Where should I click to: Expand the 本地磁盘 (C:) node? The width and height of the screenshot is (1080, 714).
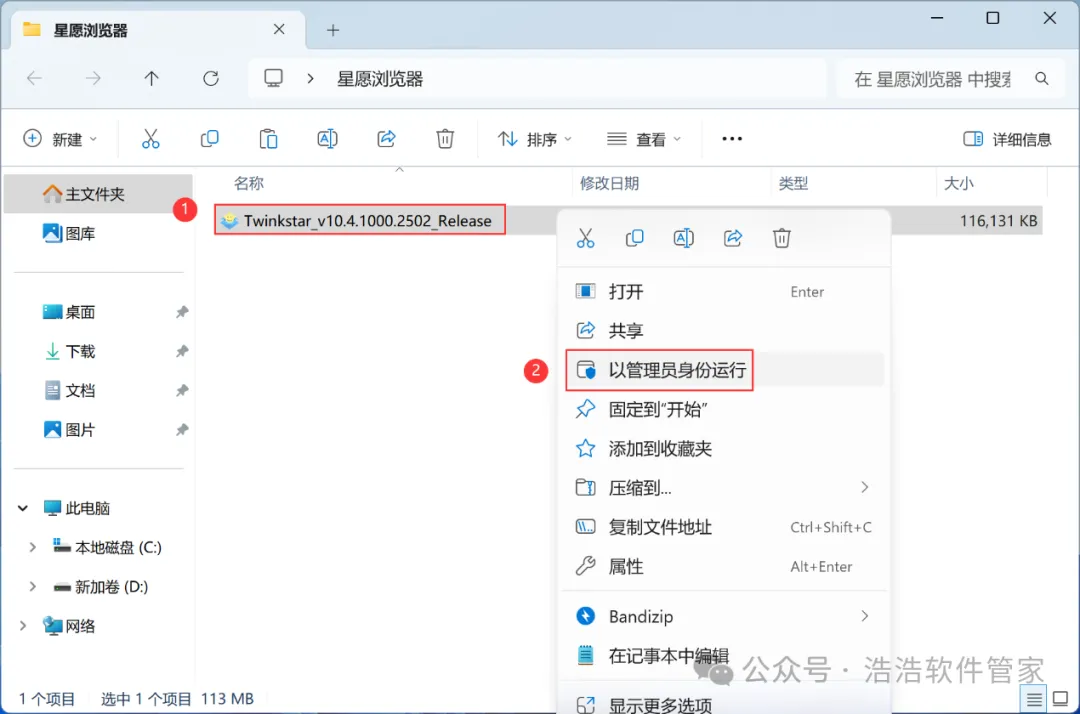pos(32,548)
